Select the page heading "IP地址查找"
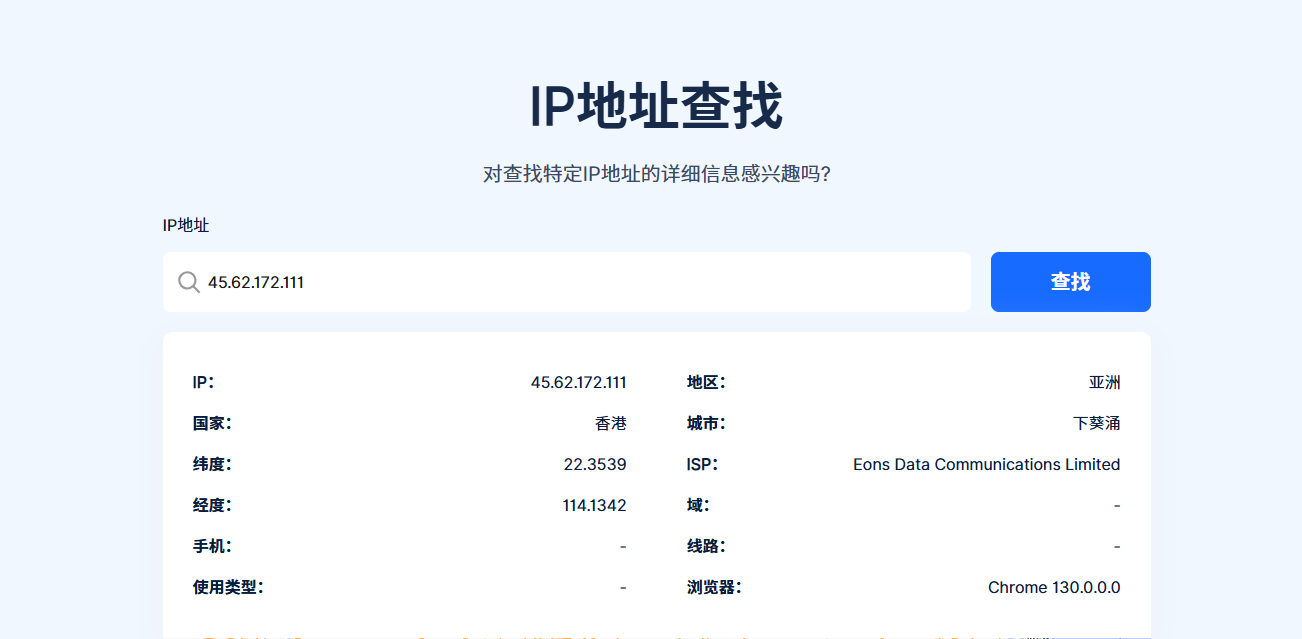 (655, 106)
